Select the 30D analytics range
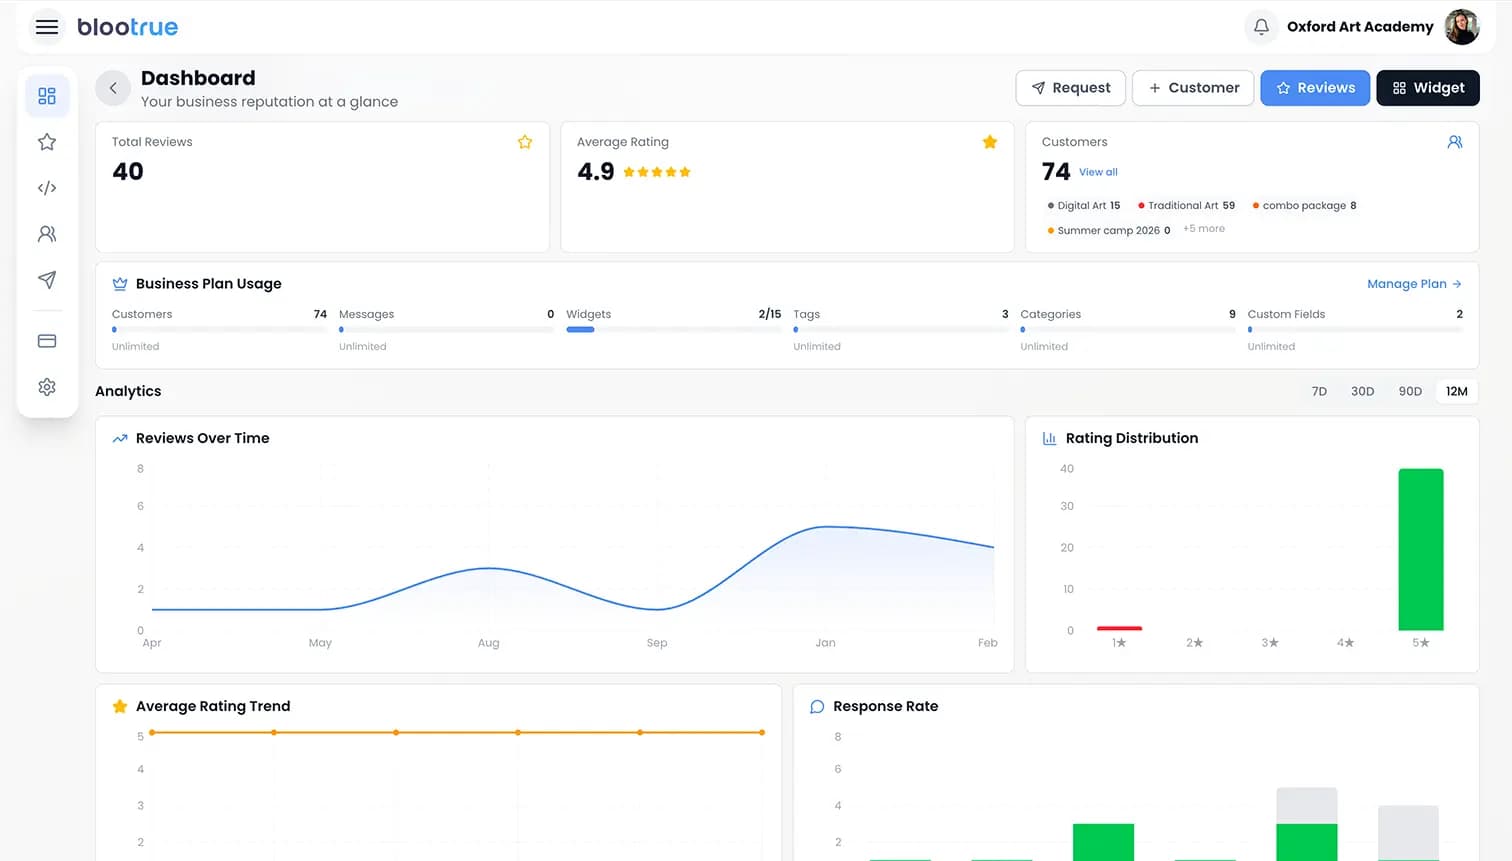Viewport: 1512px width, 861px height. [x=1362, y=391]
